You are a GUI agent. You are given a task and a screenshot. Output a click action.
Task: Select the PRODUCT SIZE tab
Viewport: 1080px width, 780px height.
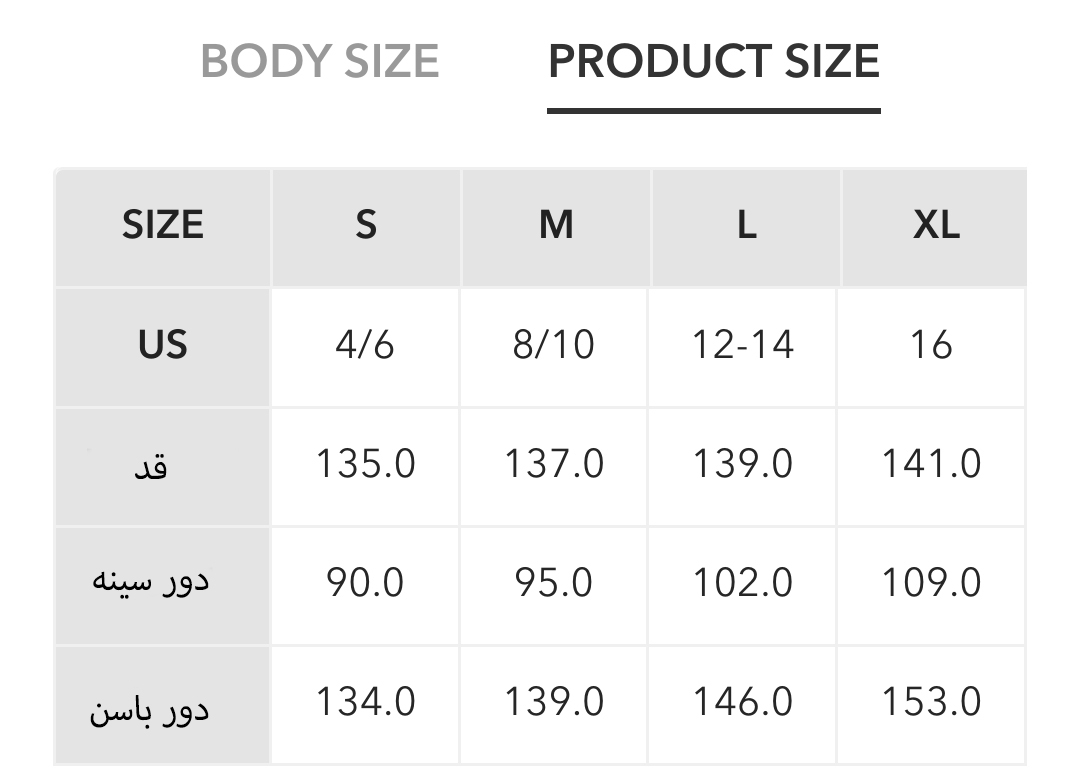(714, 62)
